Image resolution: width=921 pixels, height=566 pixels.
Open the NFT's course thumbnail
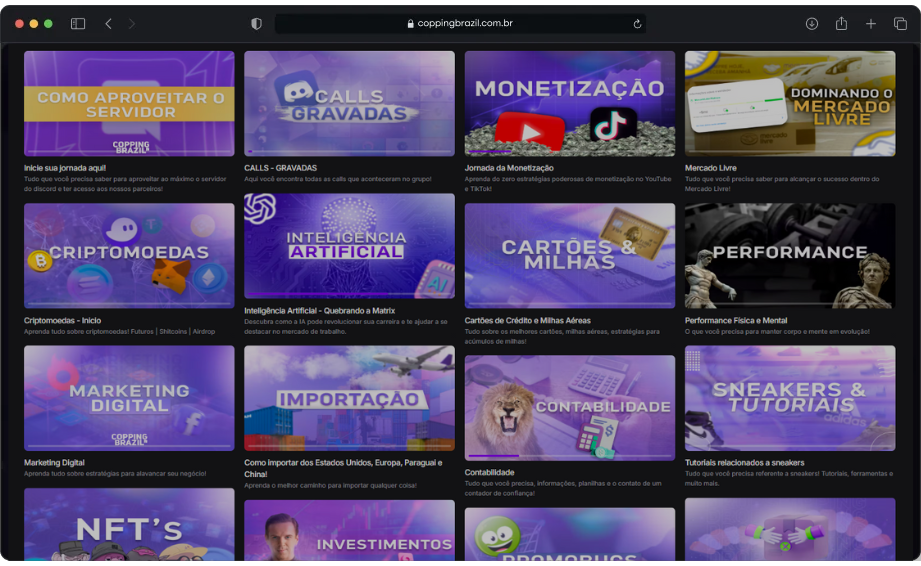(x=129, y=524)
